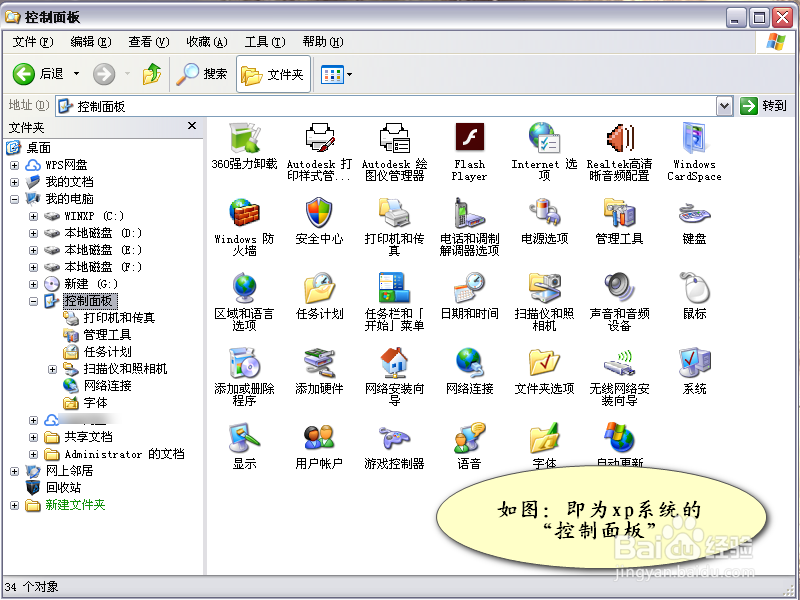Screen dimensions: 800x600
Task: Click the 转到 go button
Action: (x=763, y=106)
